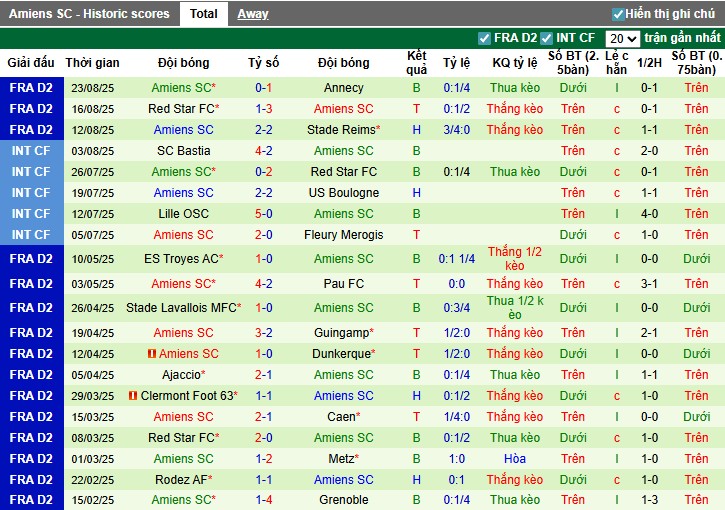The width and height of the screenshot is (725, 510).
Task: Open the ES Troyes AC team link
Action: tap(181, 259)
